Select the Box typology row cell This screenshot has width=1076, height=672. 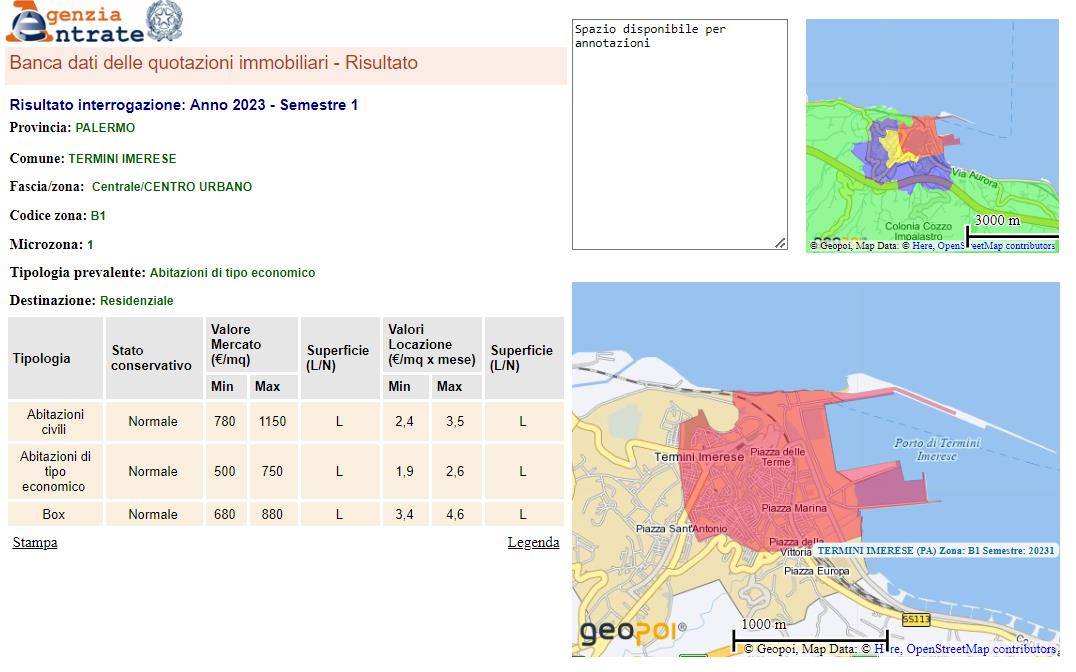pos(54,515)
